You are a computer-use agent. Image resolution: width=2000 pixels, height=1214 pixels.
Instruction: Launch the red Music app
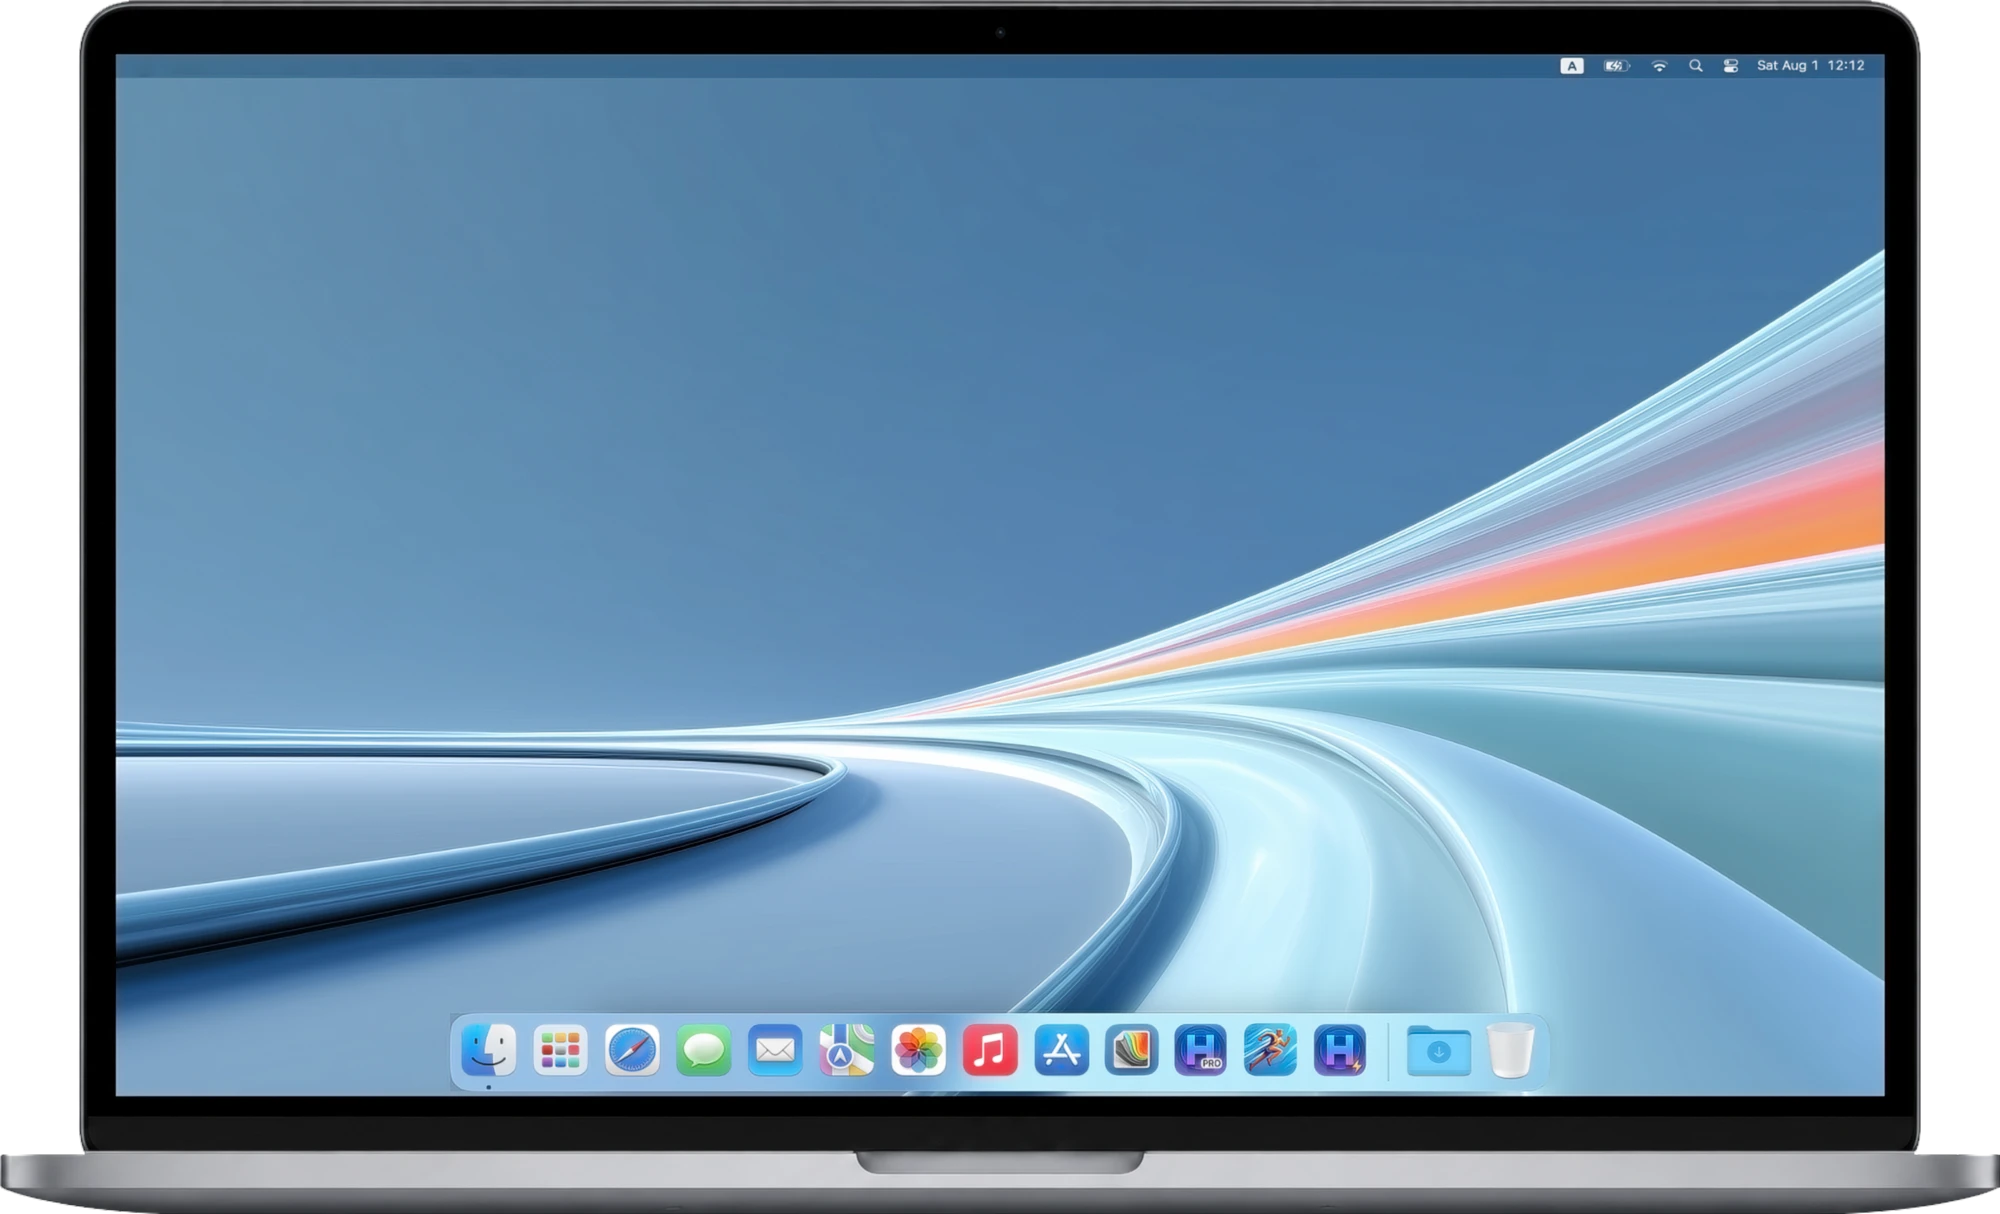coord(990,1049)
